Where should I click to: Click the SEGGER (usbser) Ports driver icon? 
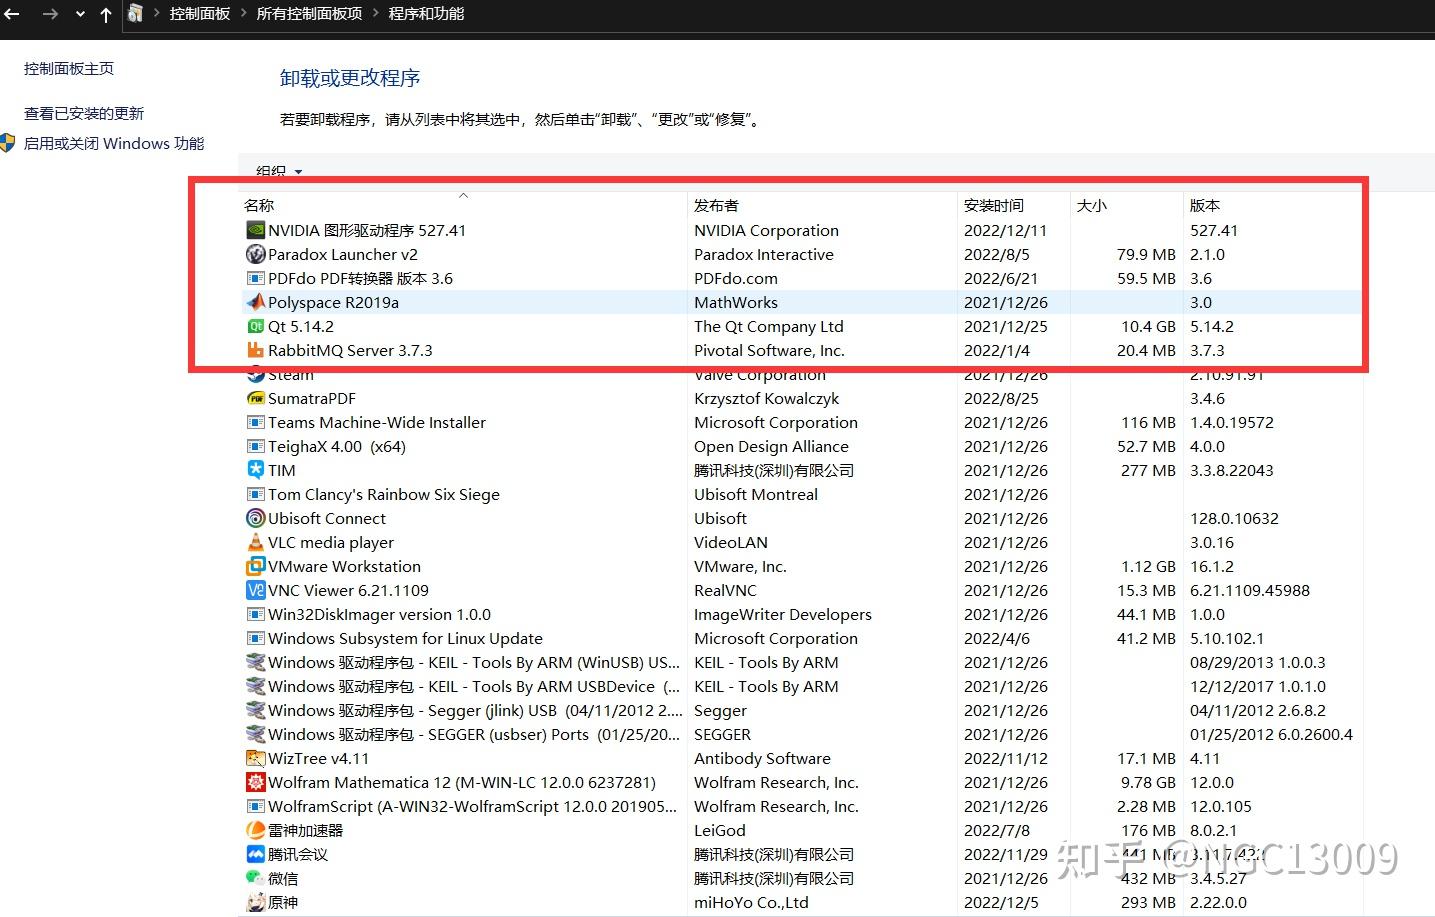click(255, 734)
